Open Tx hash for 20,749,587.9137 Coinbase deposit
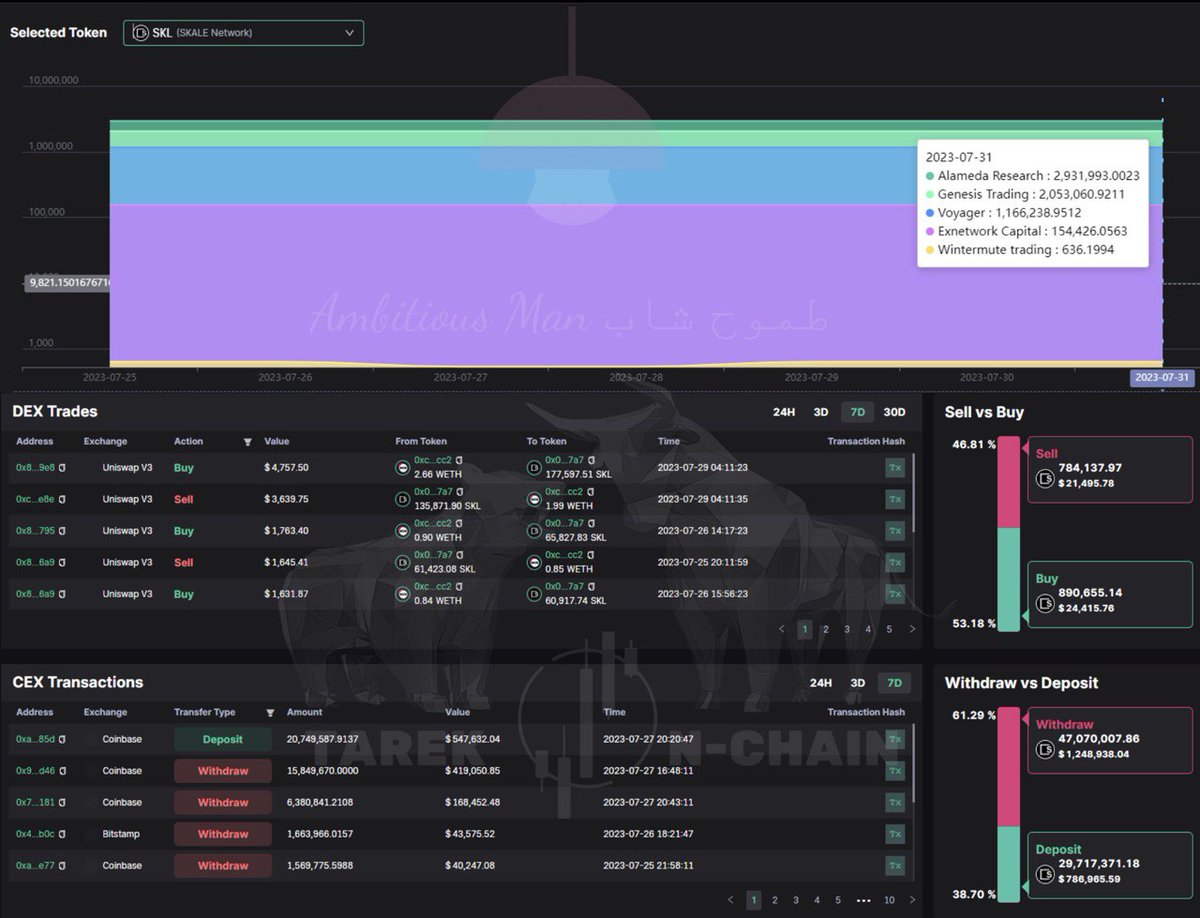1200x918 pixels. tap(895, 739)
